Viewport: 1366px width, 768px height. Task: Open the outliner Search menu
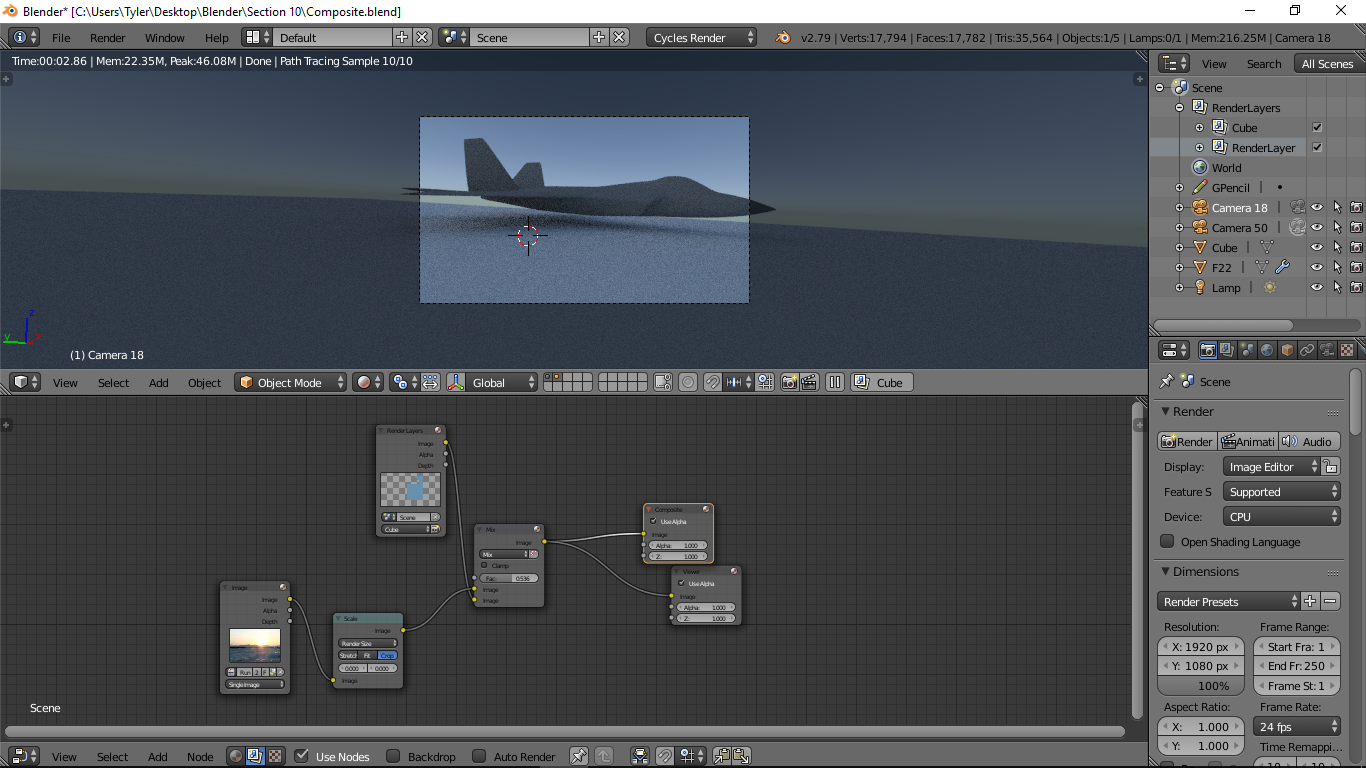point(1264,63)
